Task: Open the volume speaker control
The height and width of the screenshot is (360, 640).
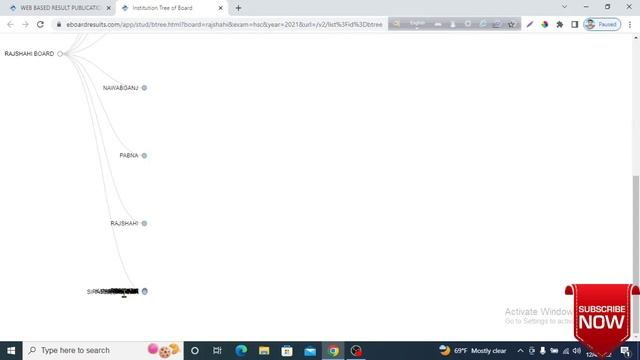Action: coord(576,351)
